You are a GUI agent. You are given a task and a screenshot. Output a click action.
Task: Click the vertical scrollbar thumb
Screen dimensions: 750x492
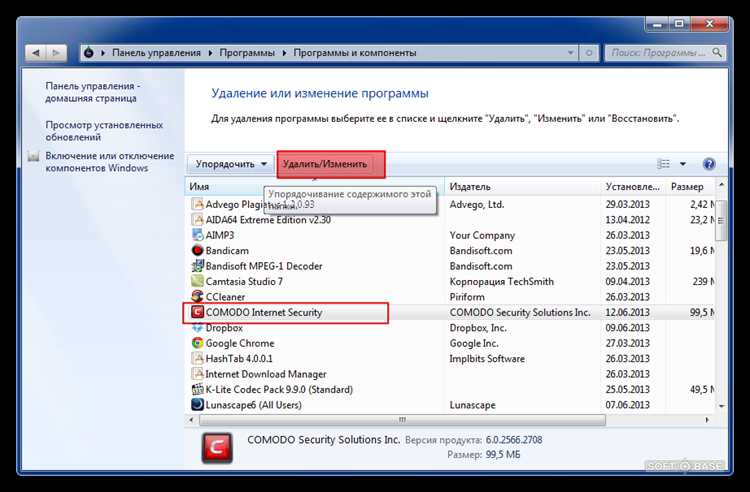point(721,220)
